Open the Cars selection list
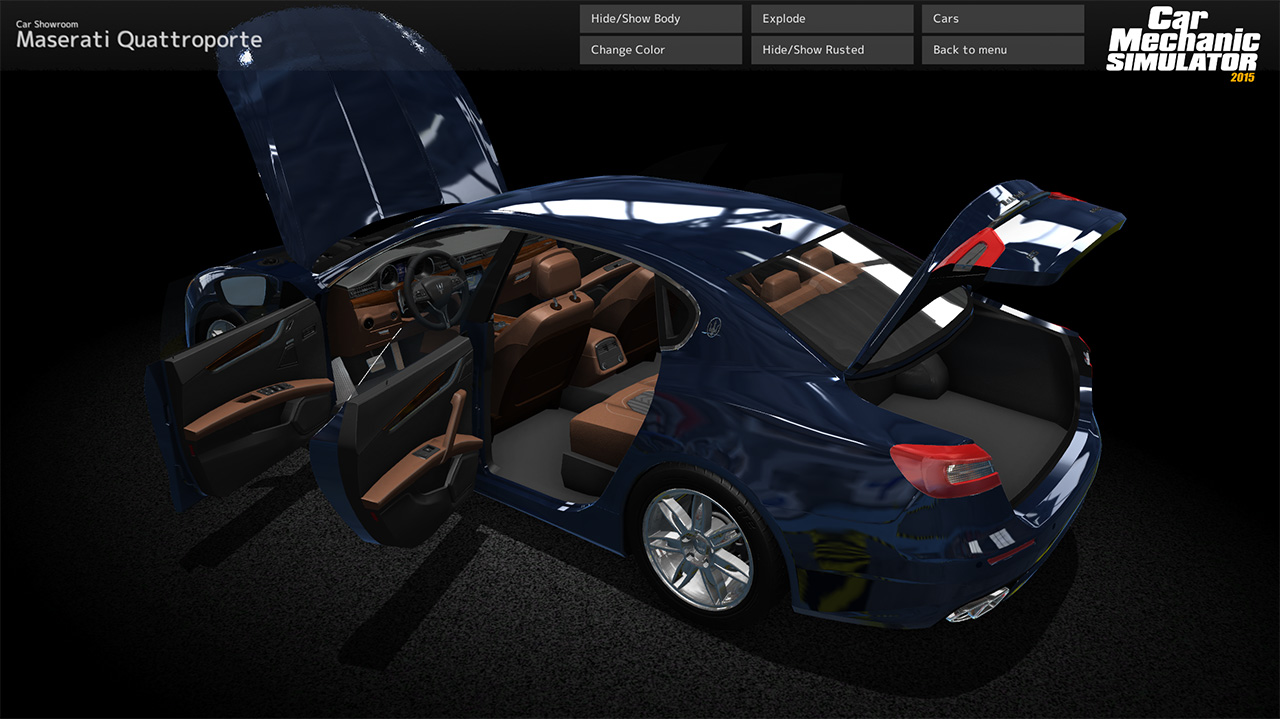The width and height of the screenshot is (1280, 719). click(1002, 18)
